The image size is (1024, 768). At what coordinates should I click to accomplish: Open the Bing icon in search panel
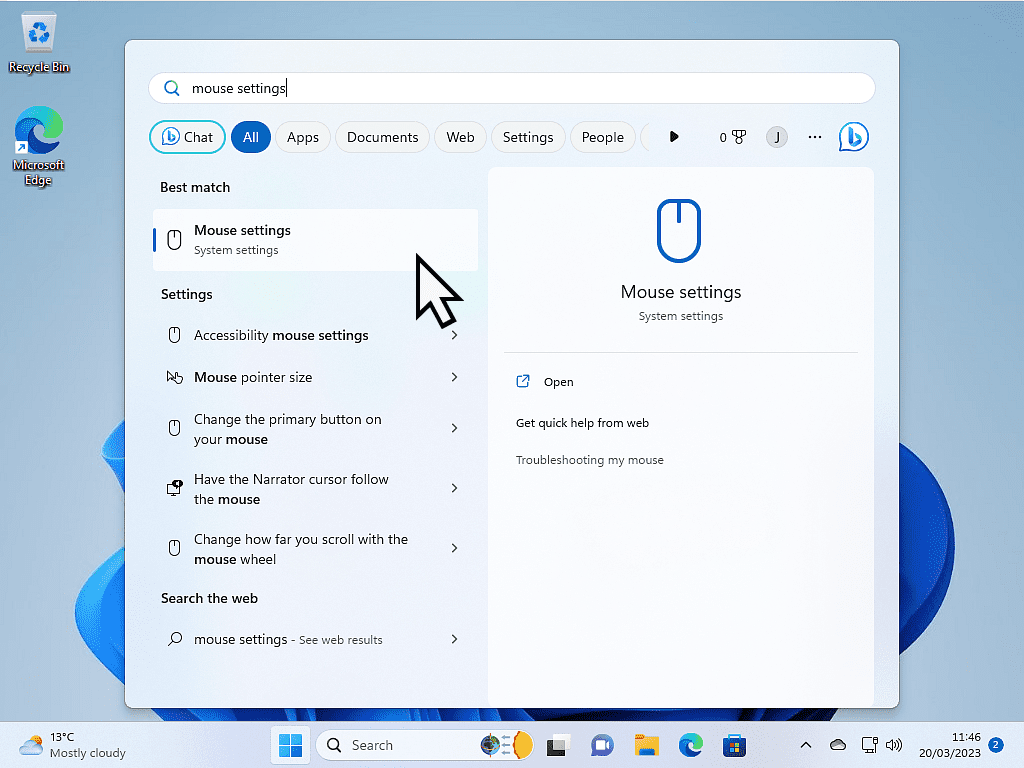tap(853, 137)
